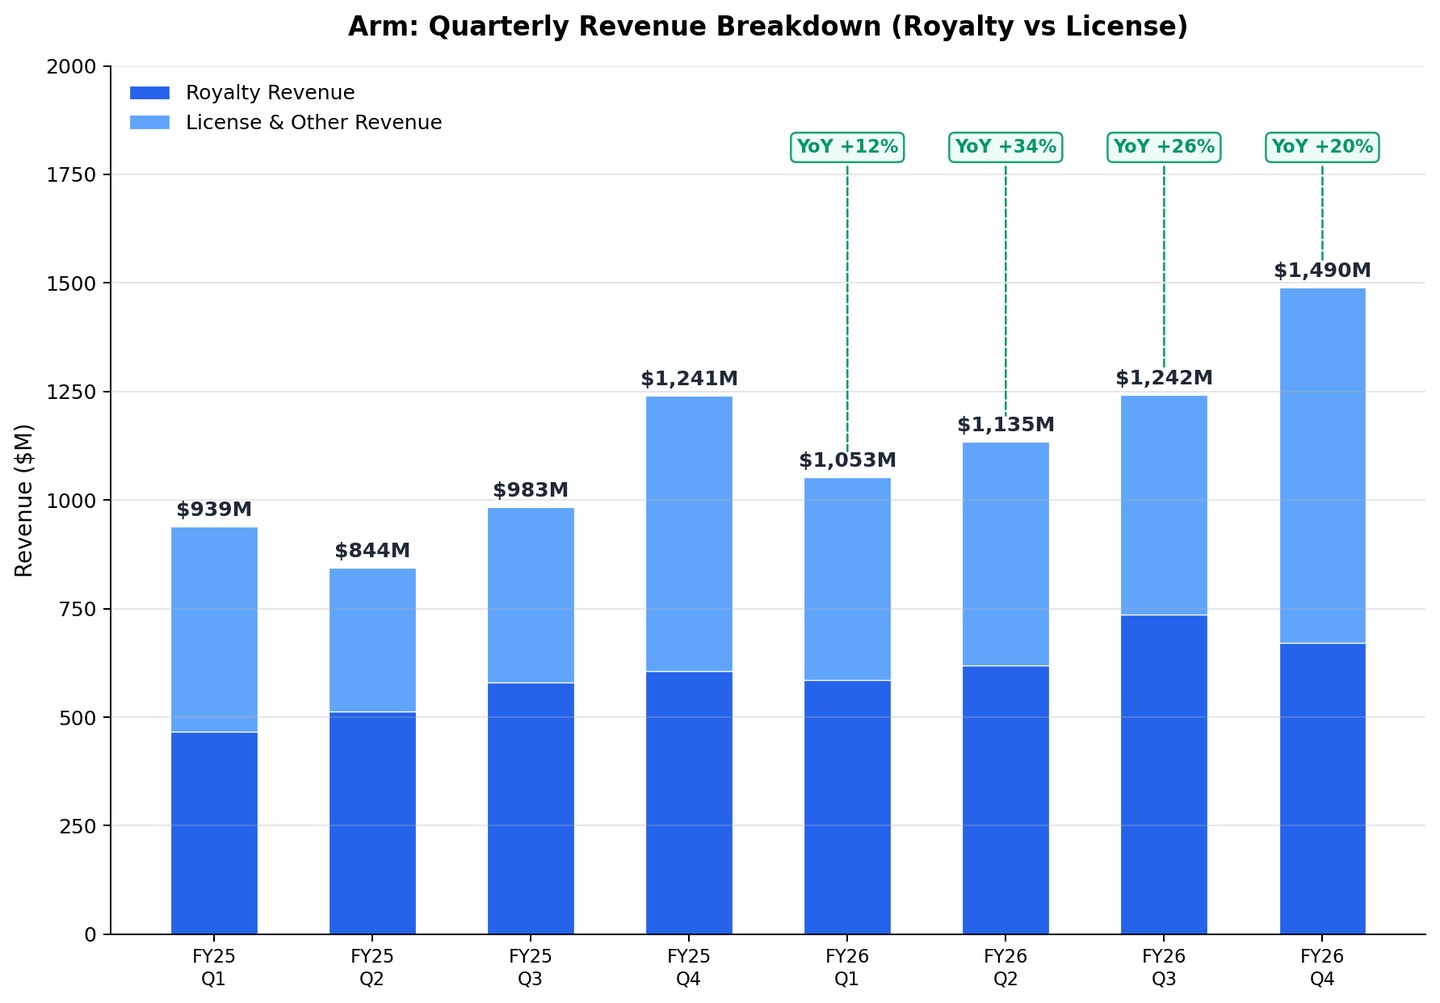Click the chart title text
Screen dimensions: 1440x1003
(x=768, y=27)
